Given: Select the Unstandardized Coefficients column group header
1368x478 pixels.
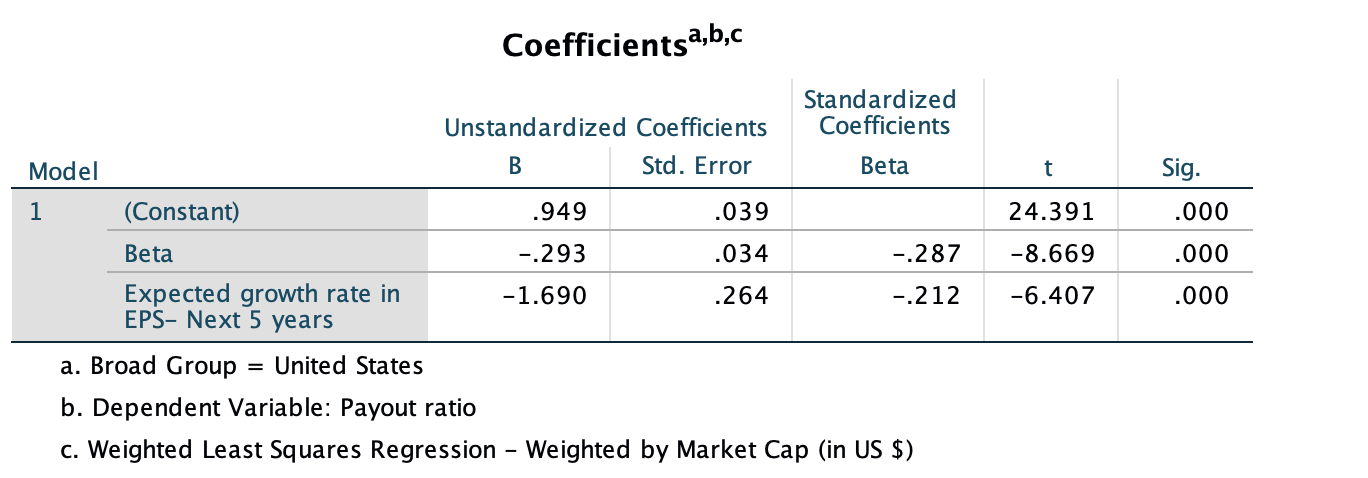Looking at the screenshot, I should [605, 128].
